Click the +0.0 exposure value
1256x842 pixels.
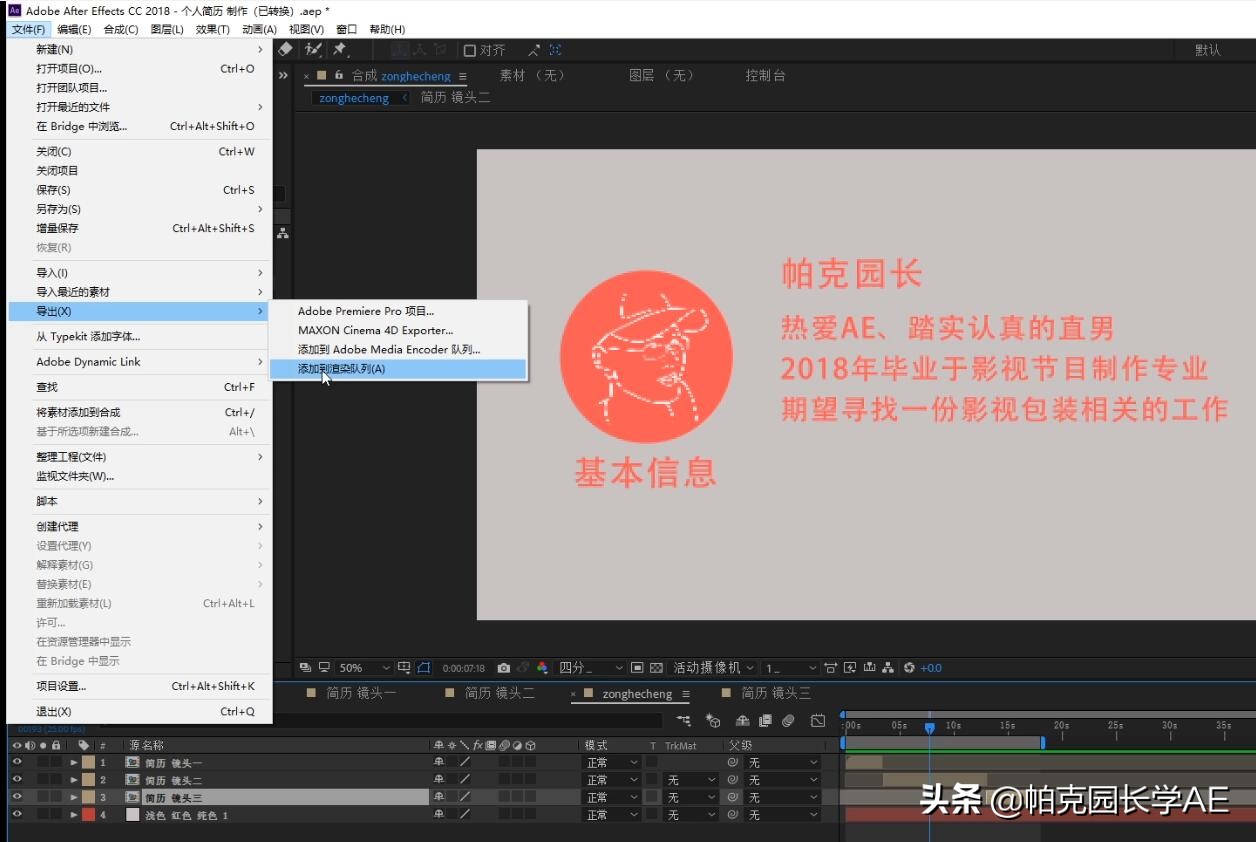931,668
